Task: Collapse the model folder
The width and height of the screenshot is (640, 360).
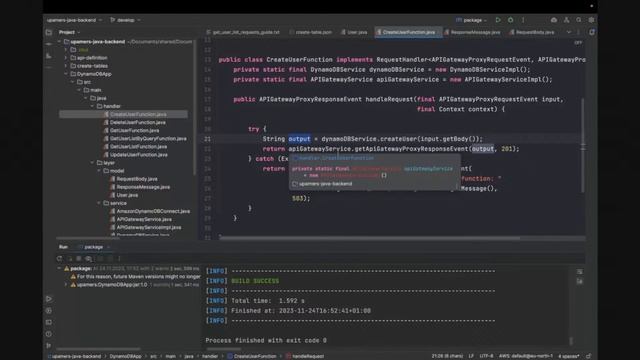Action: pyautogui.click(x=99, y=171)
